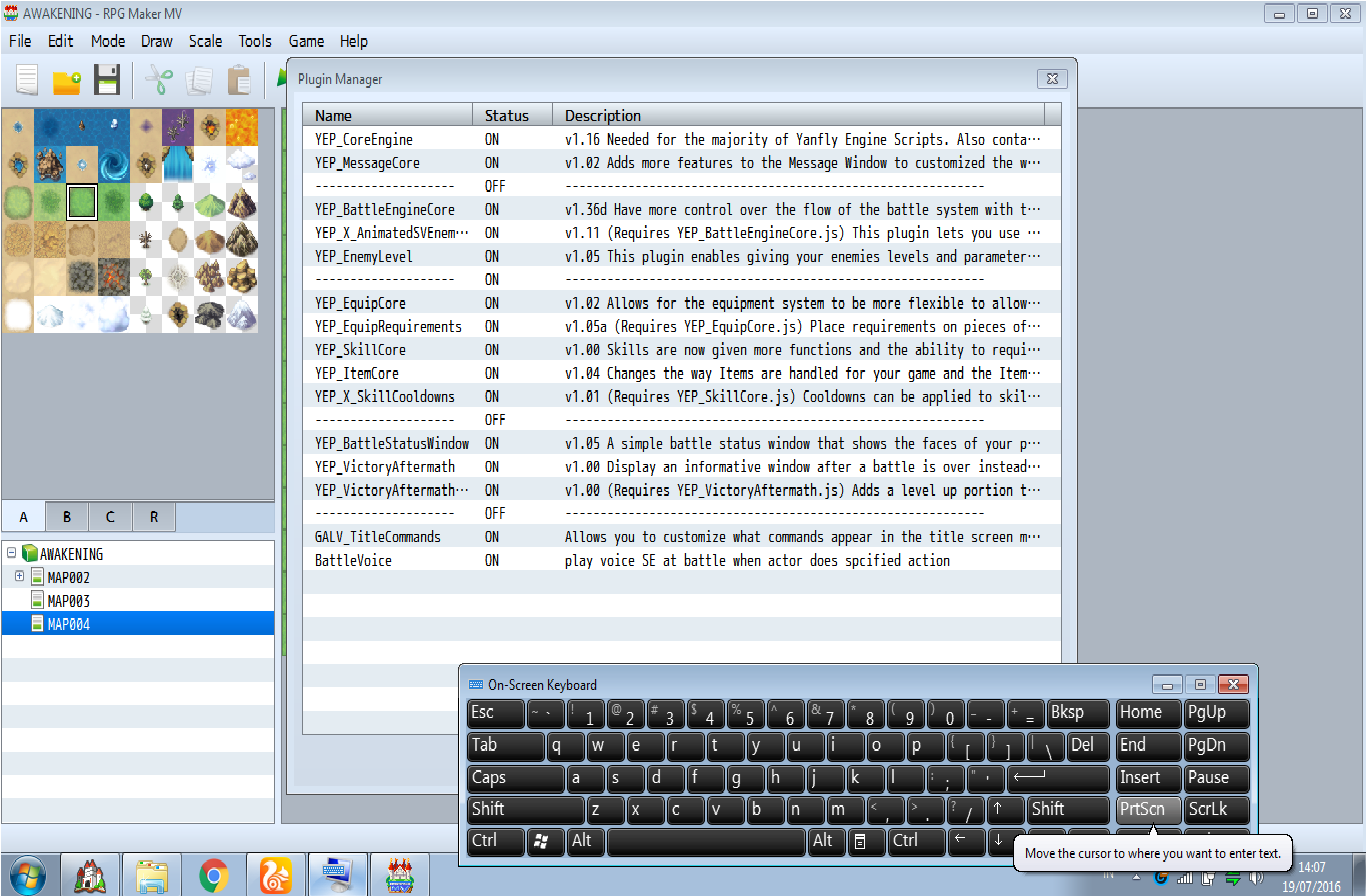Image resolution: width=1366 pixels, height=896 pixels.
Task: Switch to tileset tab R
Action: 154,517
